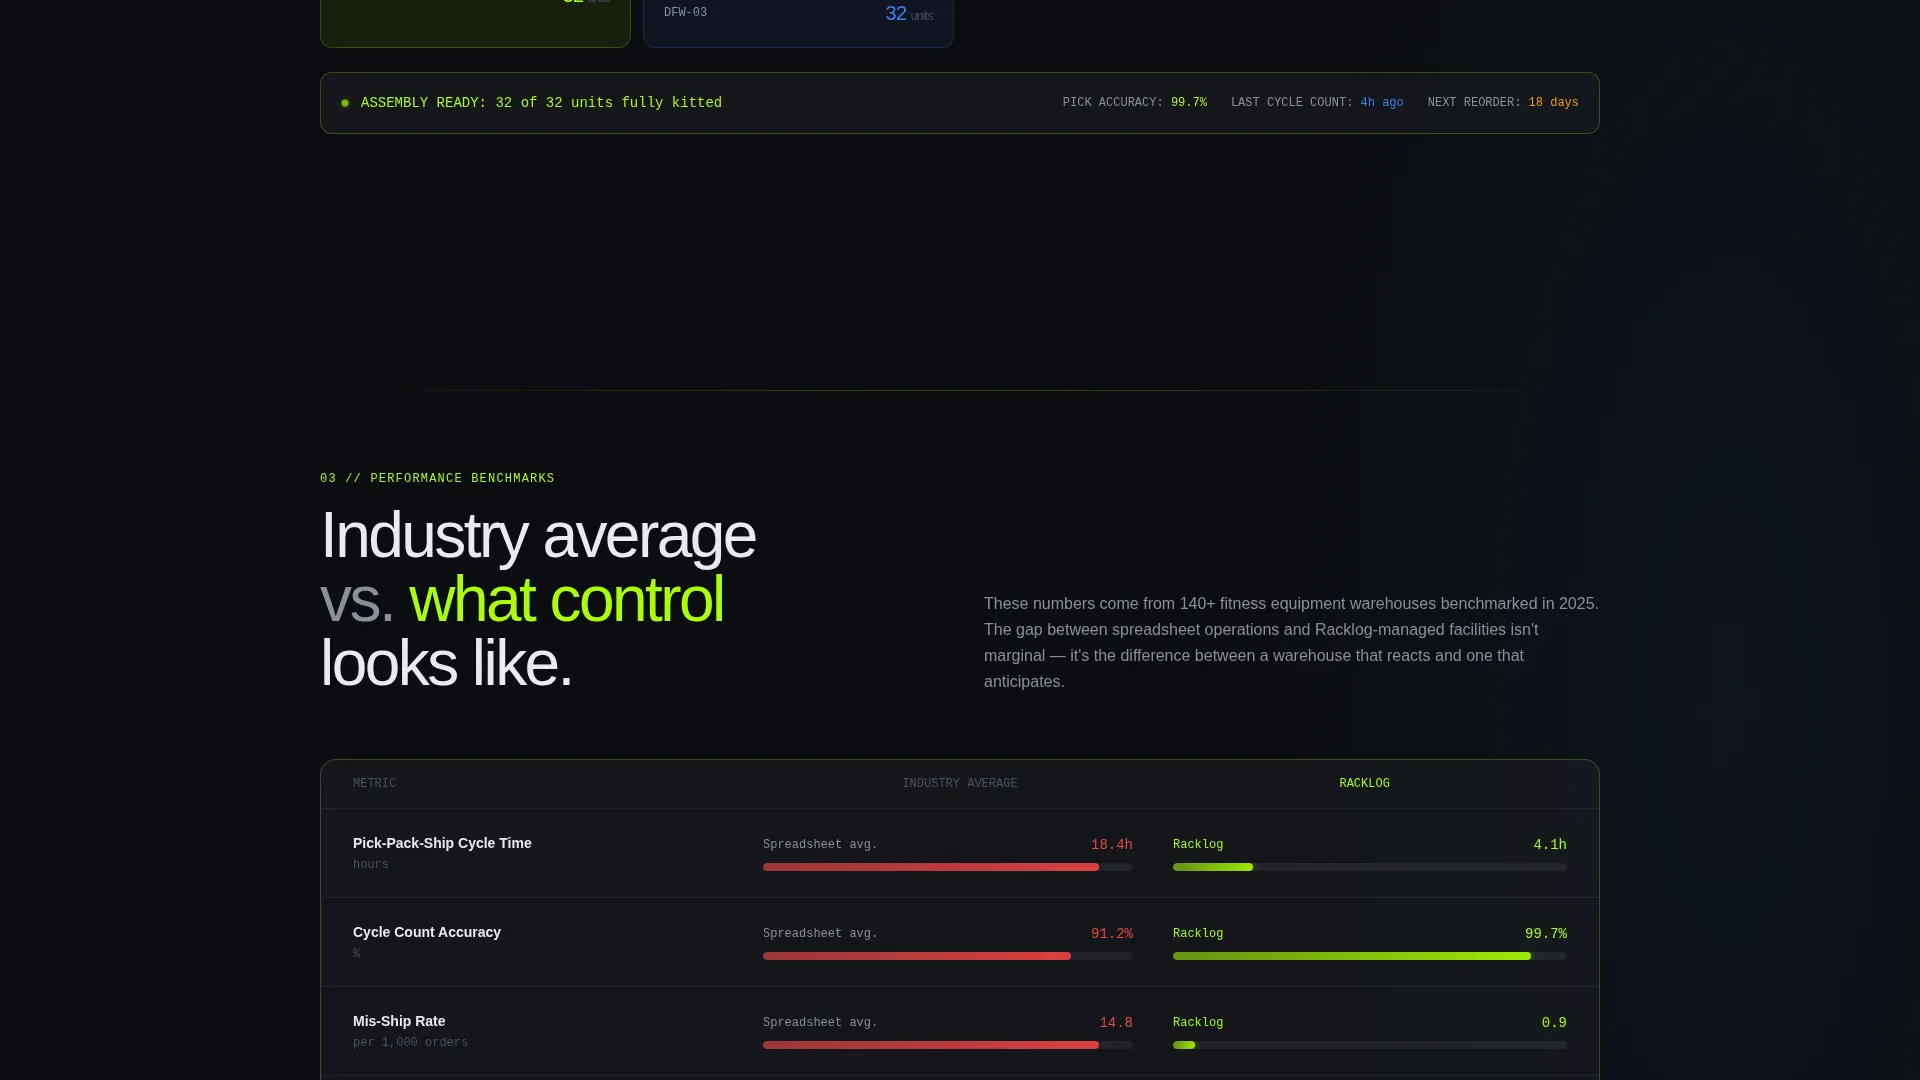Image resolution: width=1920 pixels, height=1080 pixels.
Task: Click the red progress bar for Mis-Ship Rate
Action: point(931,1045)
